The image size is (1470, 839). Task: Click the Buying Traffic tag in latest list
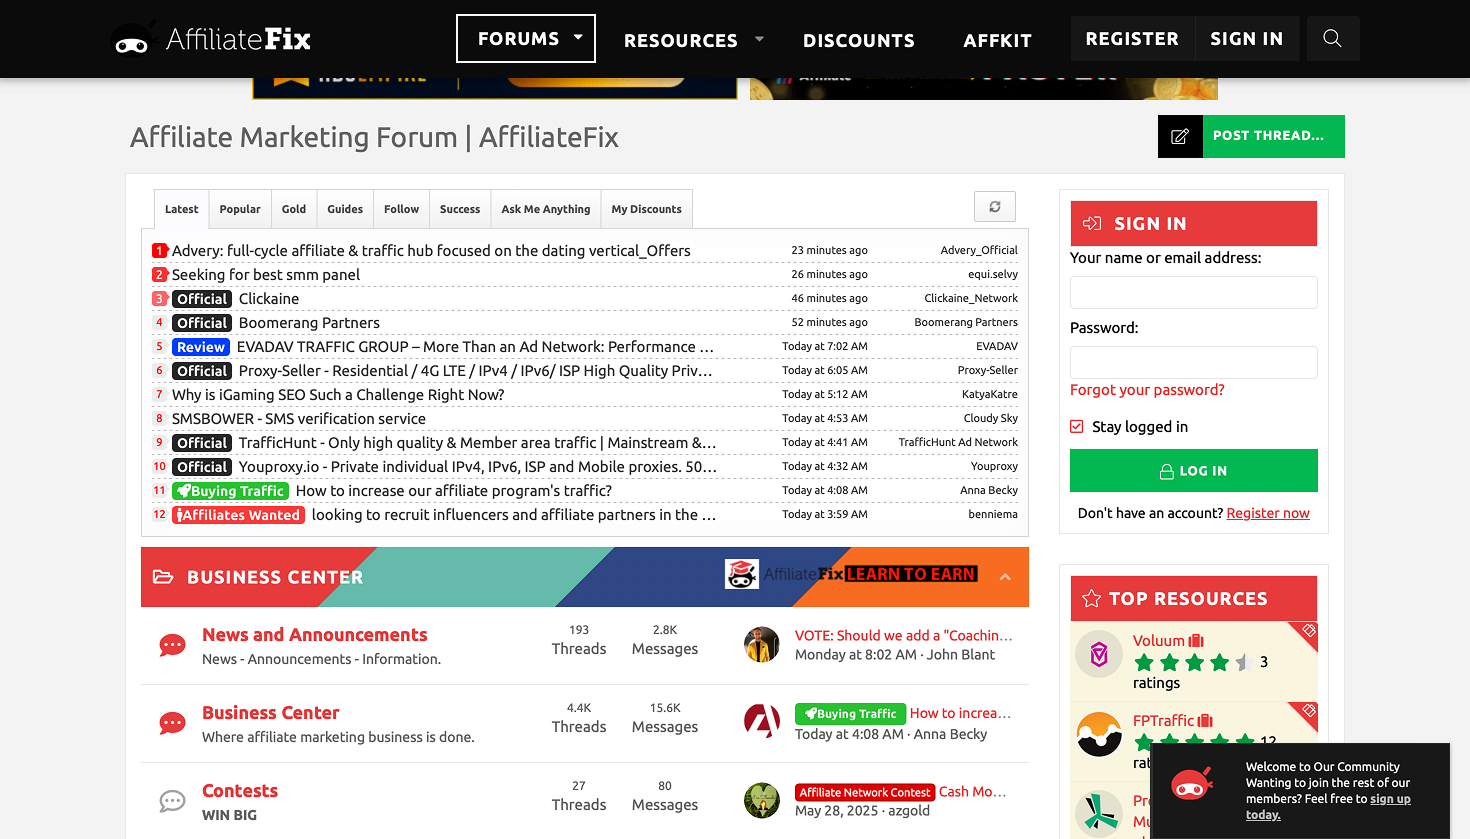click(230, 491)
